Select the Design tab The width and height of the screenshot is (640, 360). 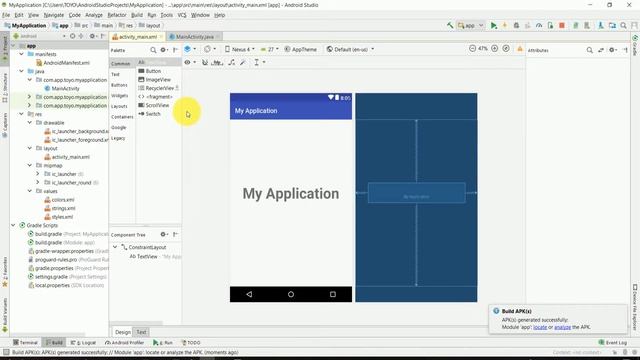tap(122, 332)
